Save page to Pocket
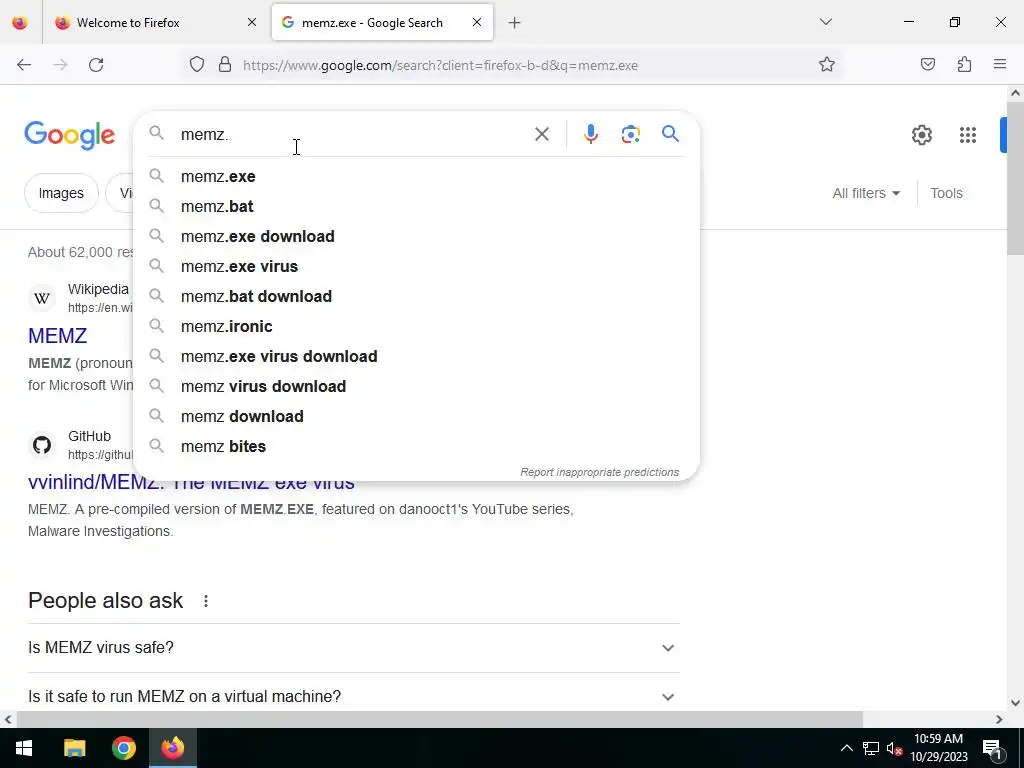This screenshot has width=1024, height=768. 927,65
